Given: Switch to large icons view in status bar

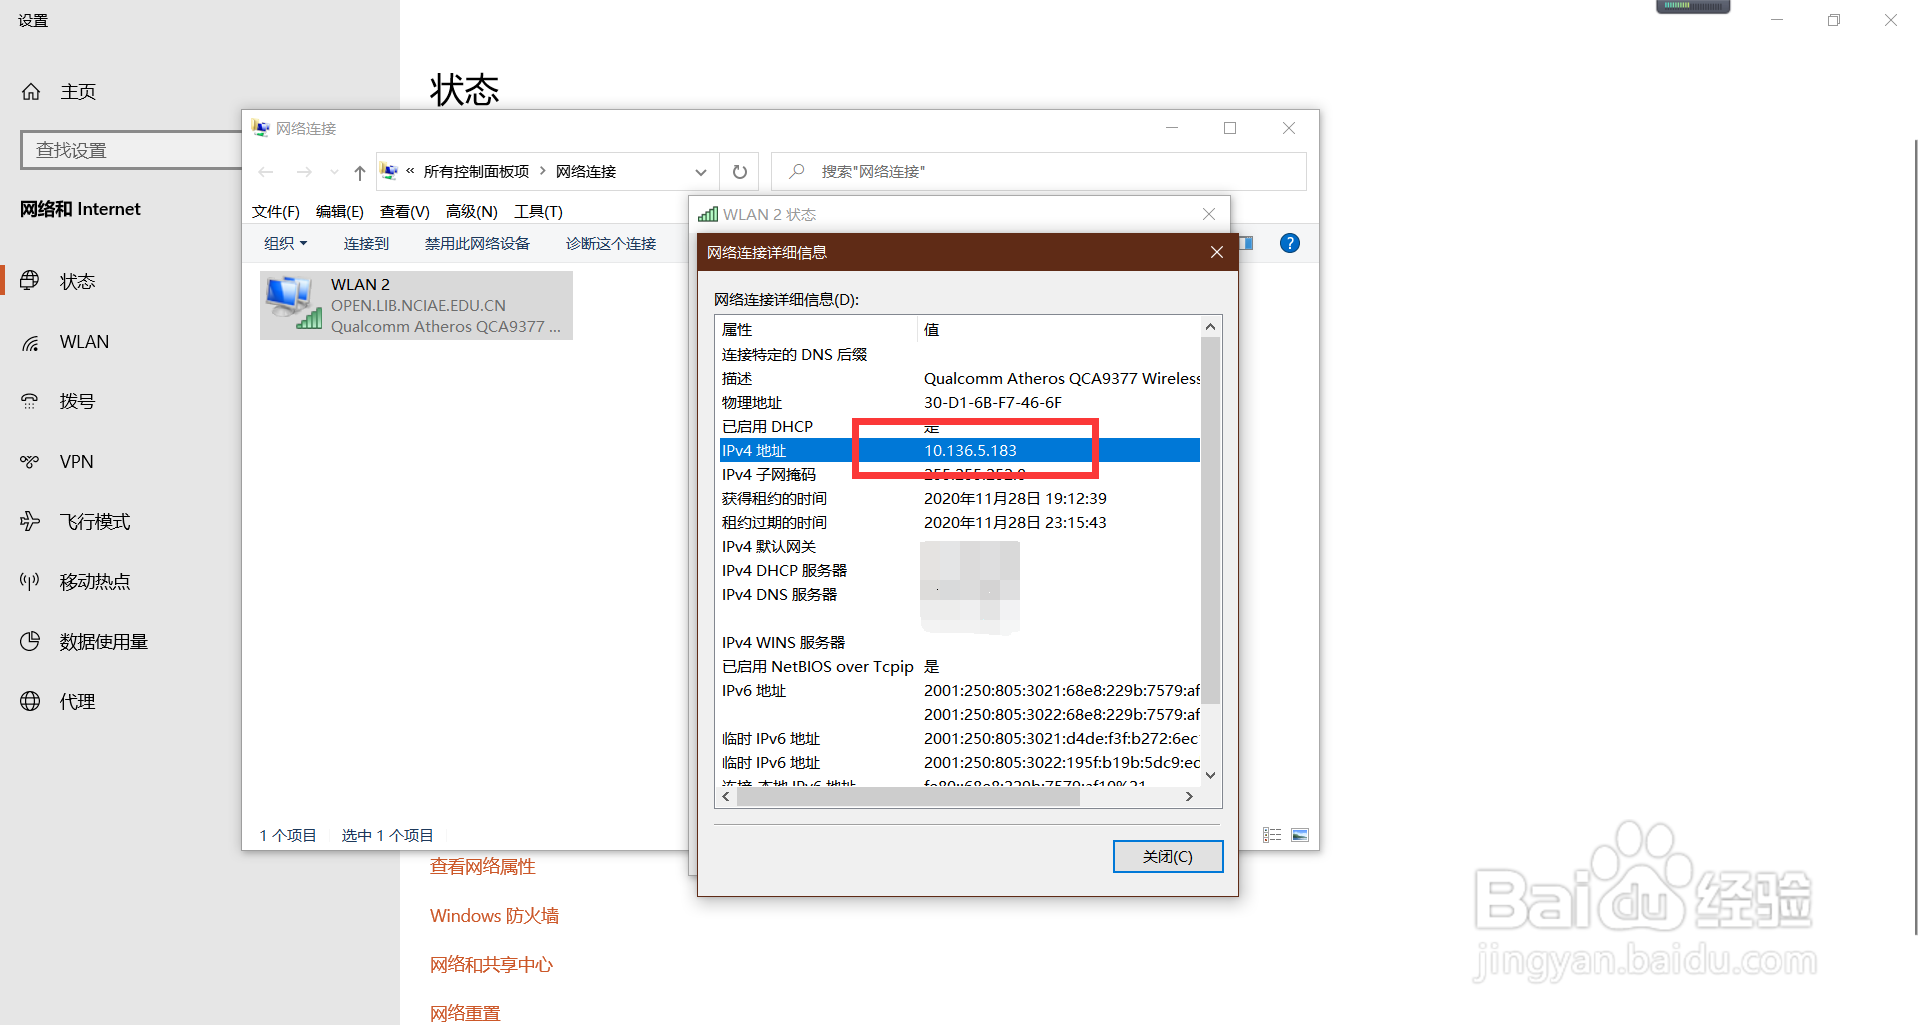Looking at the screenshot, I should pyautogui.click(x=1300, y=835).
